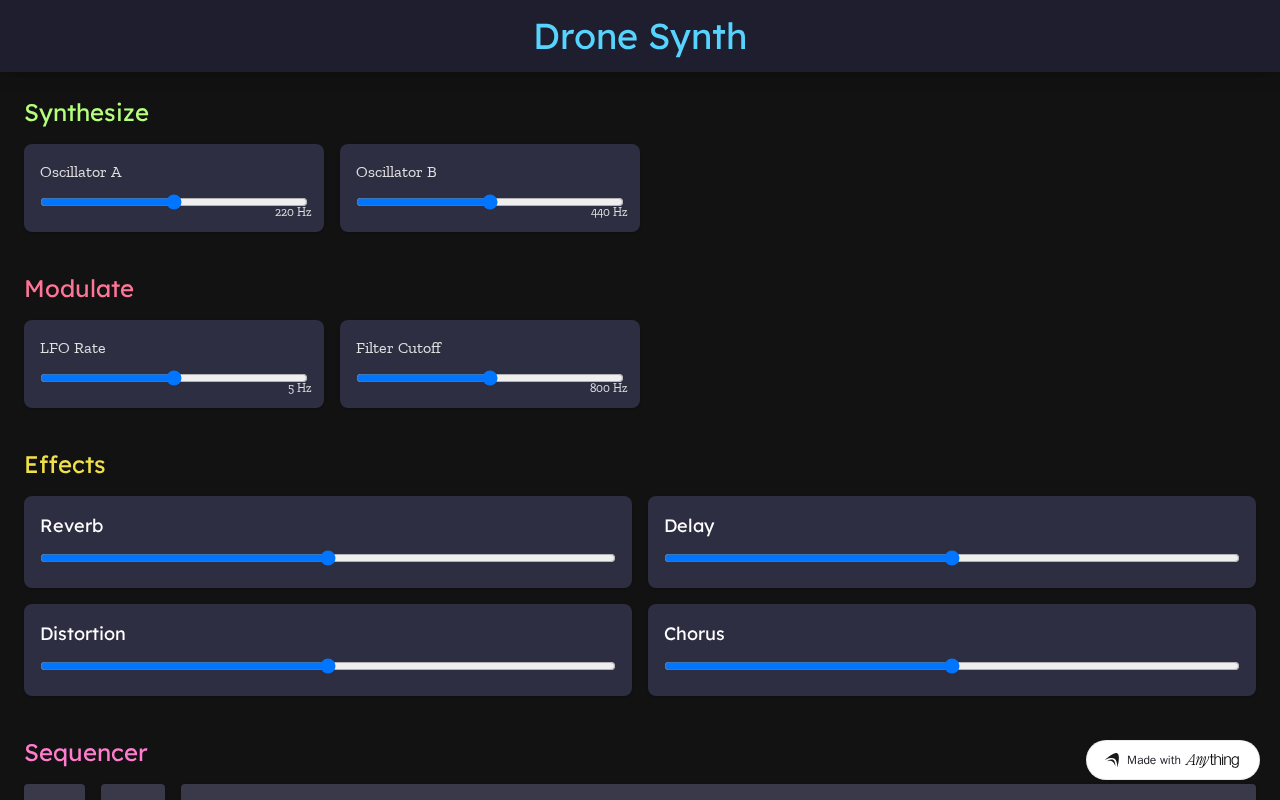1280x800 pixels.
Task: Click the Synthesize section heading
Action: pos(87,113)
